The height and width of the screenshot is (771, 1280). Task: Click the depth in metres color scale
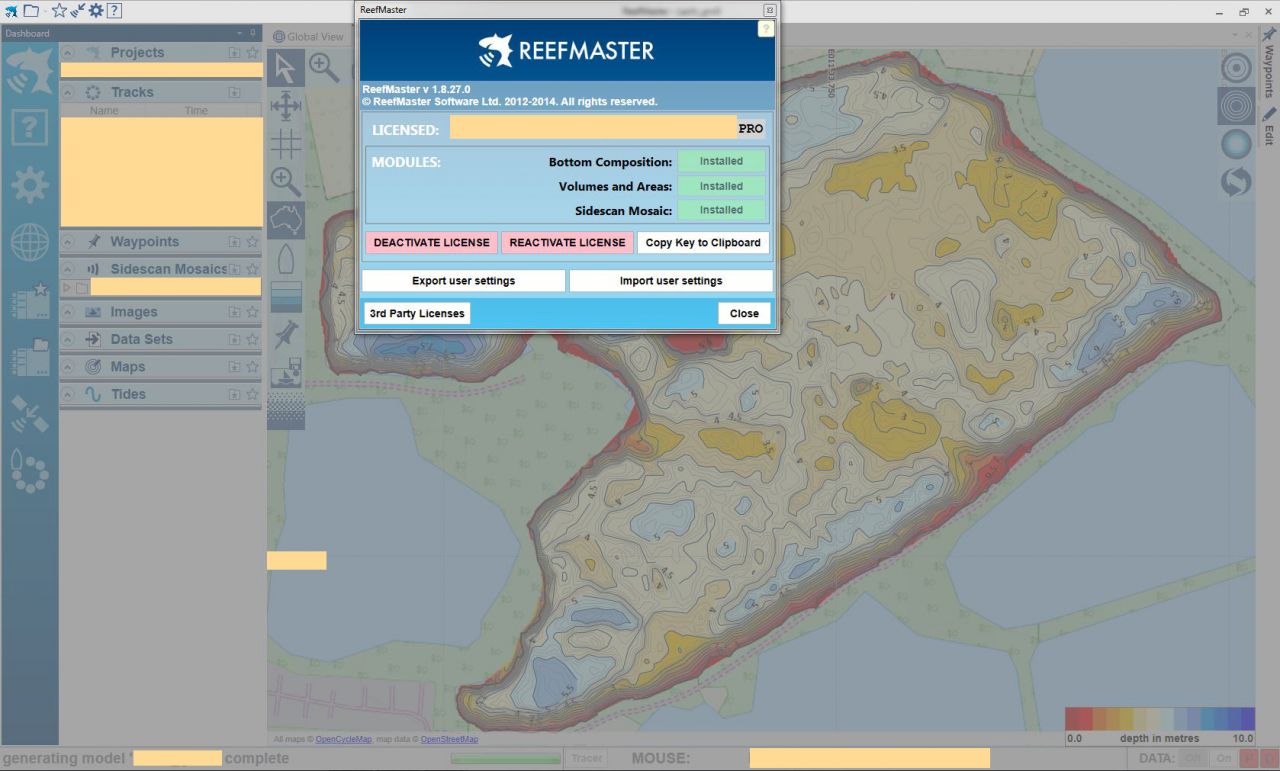click(1160, 725)
